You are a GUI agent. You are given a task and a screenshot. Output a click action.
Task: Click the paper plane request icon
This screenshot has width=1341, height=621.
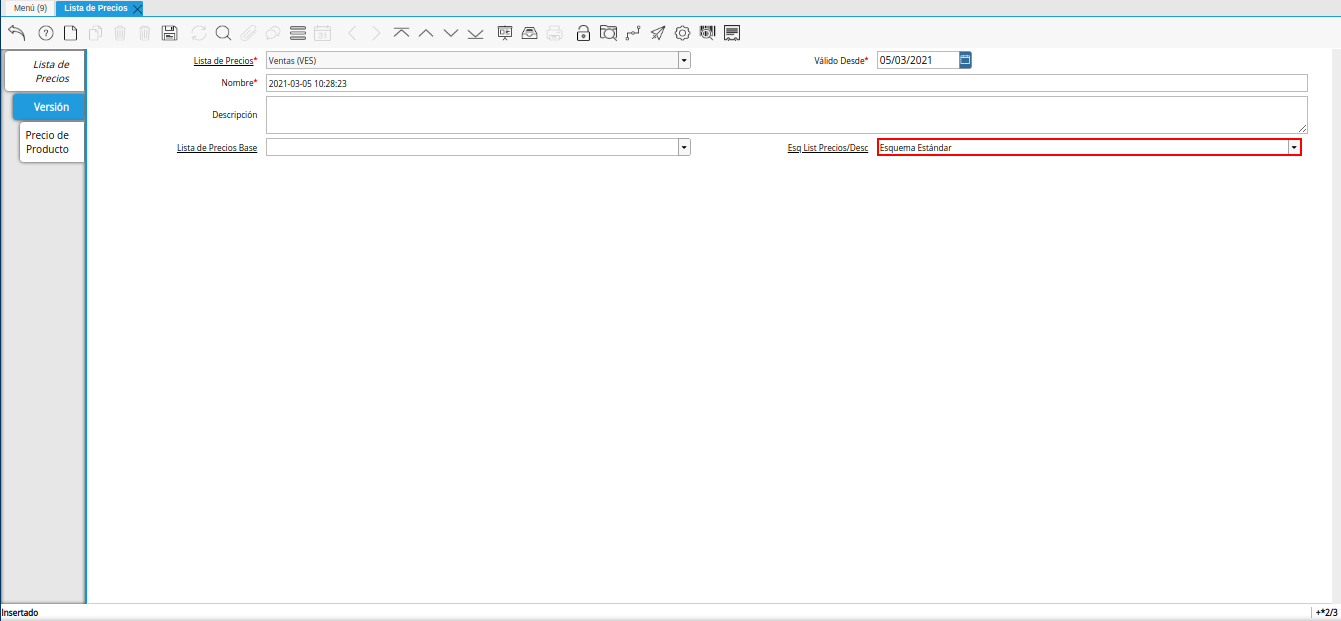[658, 33]
